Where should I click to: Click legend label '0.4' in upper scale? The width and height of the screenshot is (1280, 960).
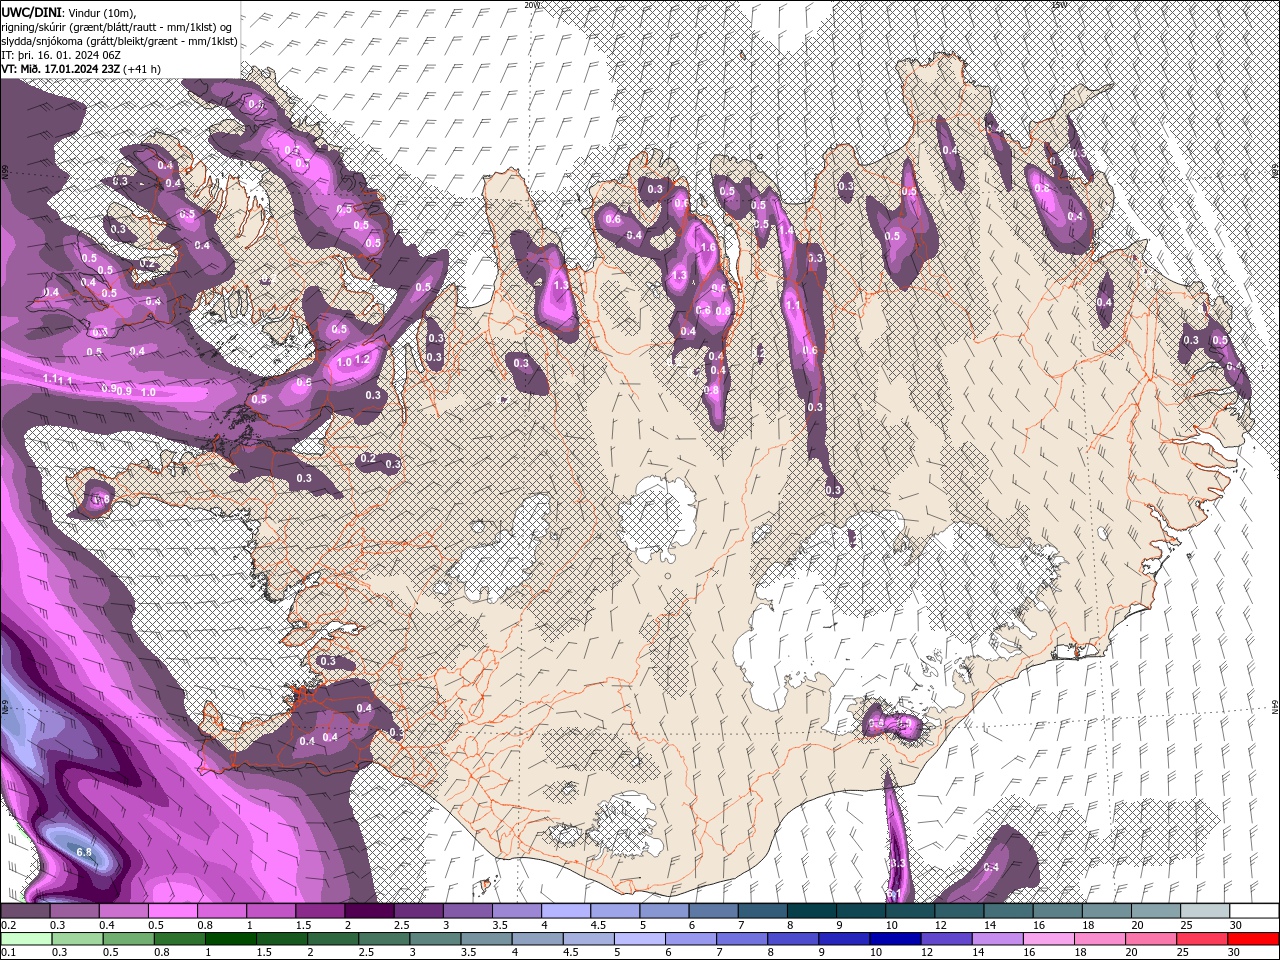(106, 925)
